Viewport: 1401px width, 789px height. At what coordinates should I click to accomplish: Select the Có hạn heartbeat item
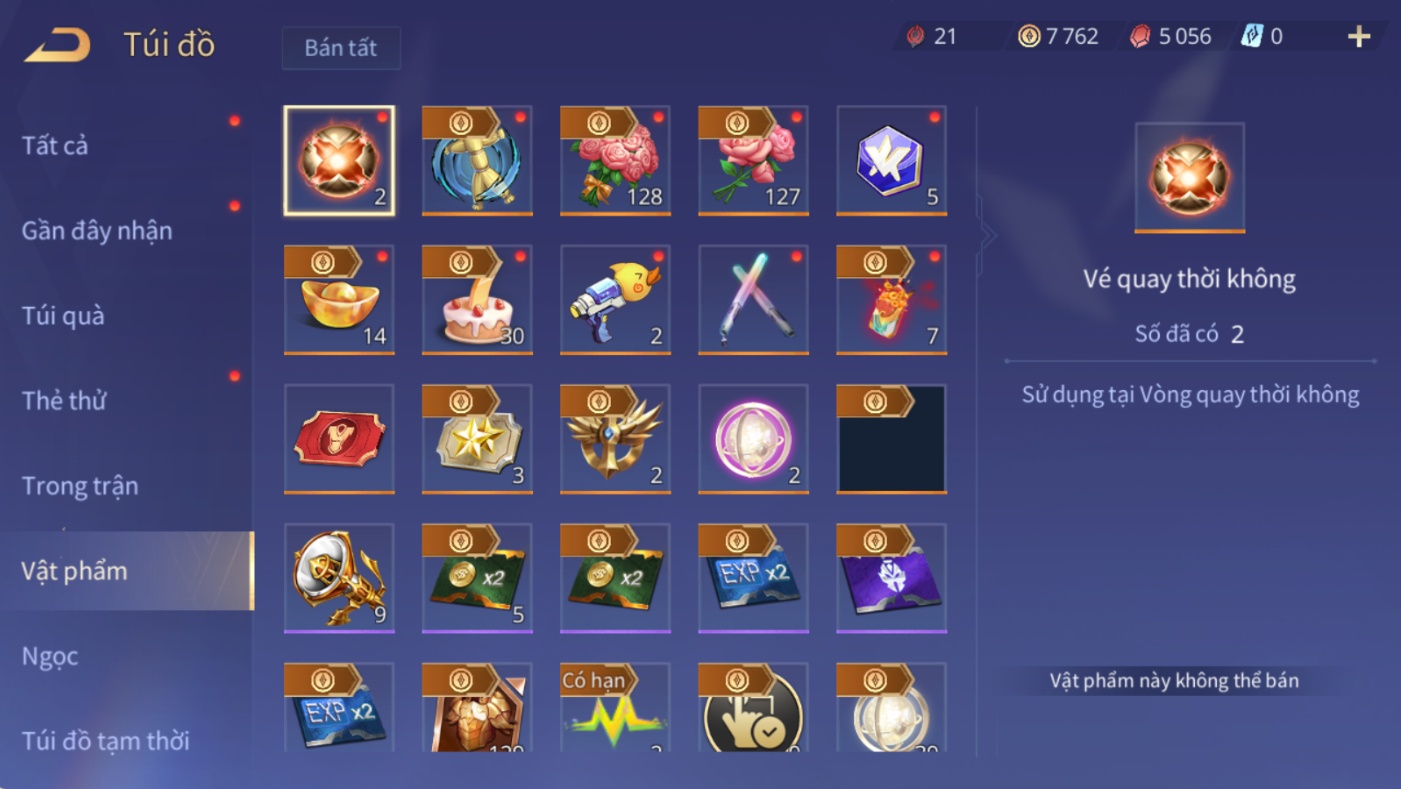click(615, 707)
